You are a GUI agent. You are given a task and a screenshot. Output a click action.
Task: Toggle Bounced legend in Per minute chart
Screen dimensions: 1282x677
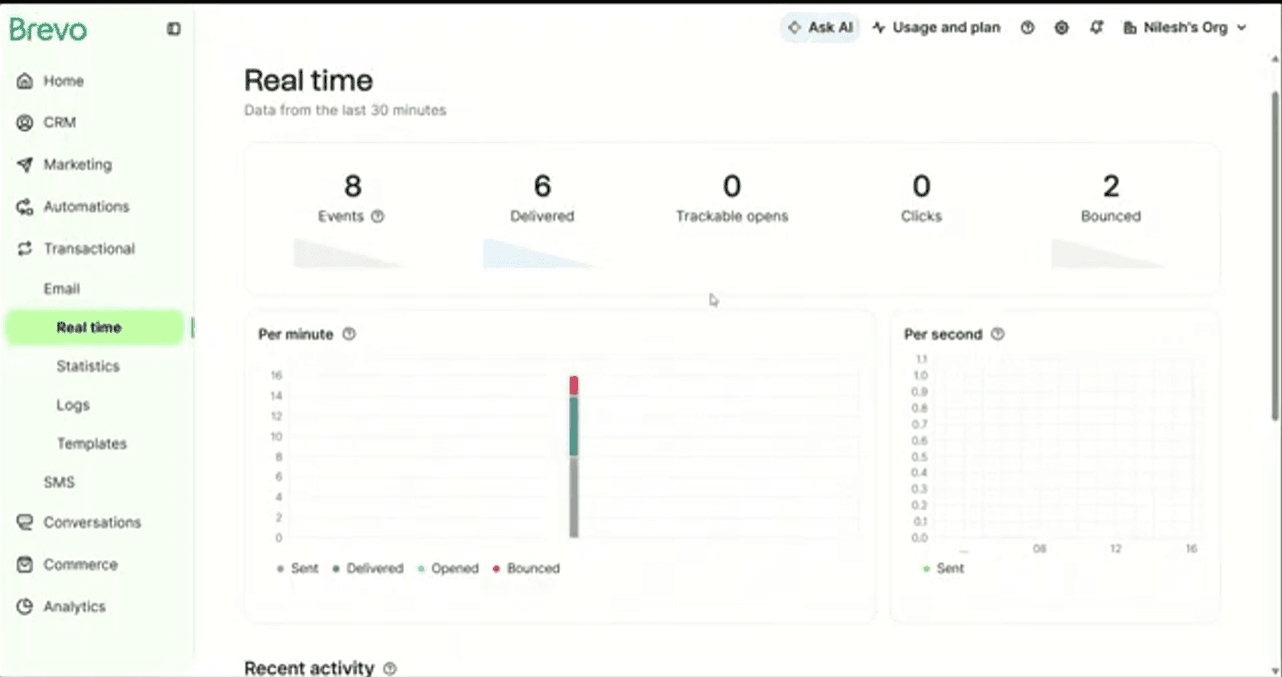click(x=526, y=568)
